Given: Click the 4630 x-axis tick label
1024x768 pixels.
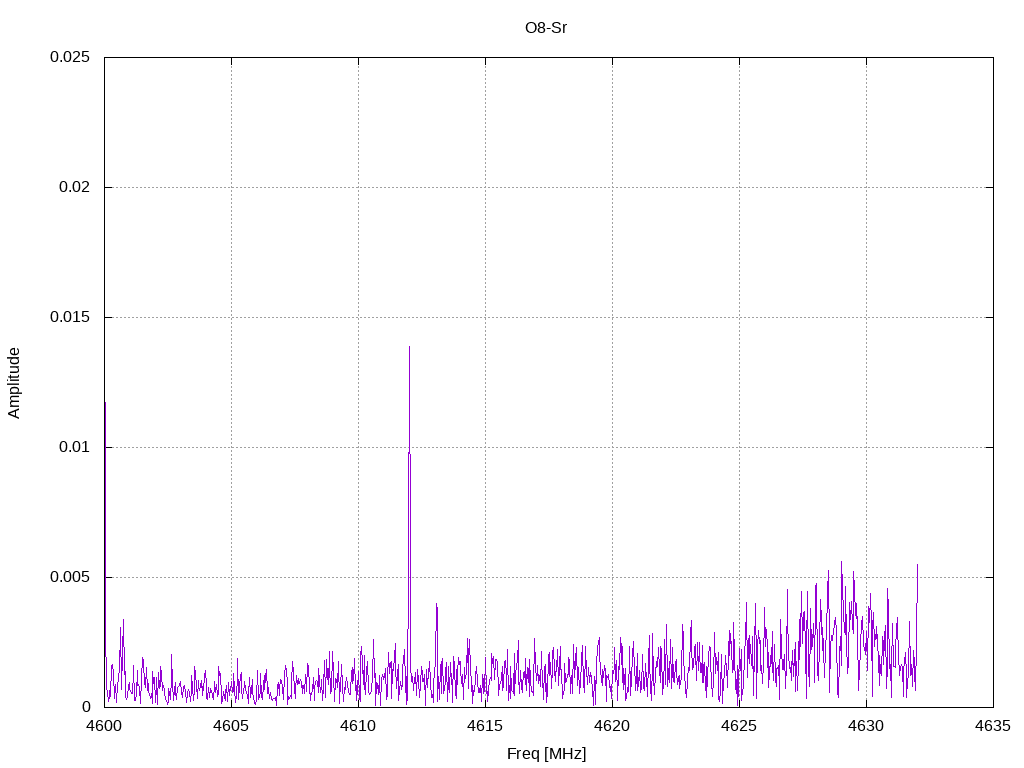Looking at the screenshot, I should tap(867, 726).
